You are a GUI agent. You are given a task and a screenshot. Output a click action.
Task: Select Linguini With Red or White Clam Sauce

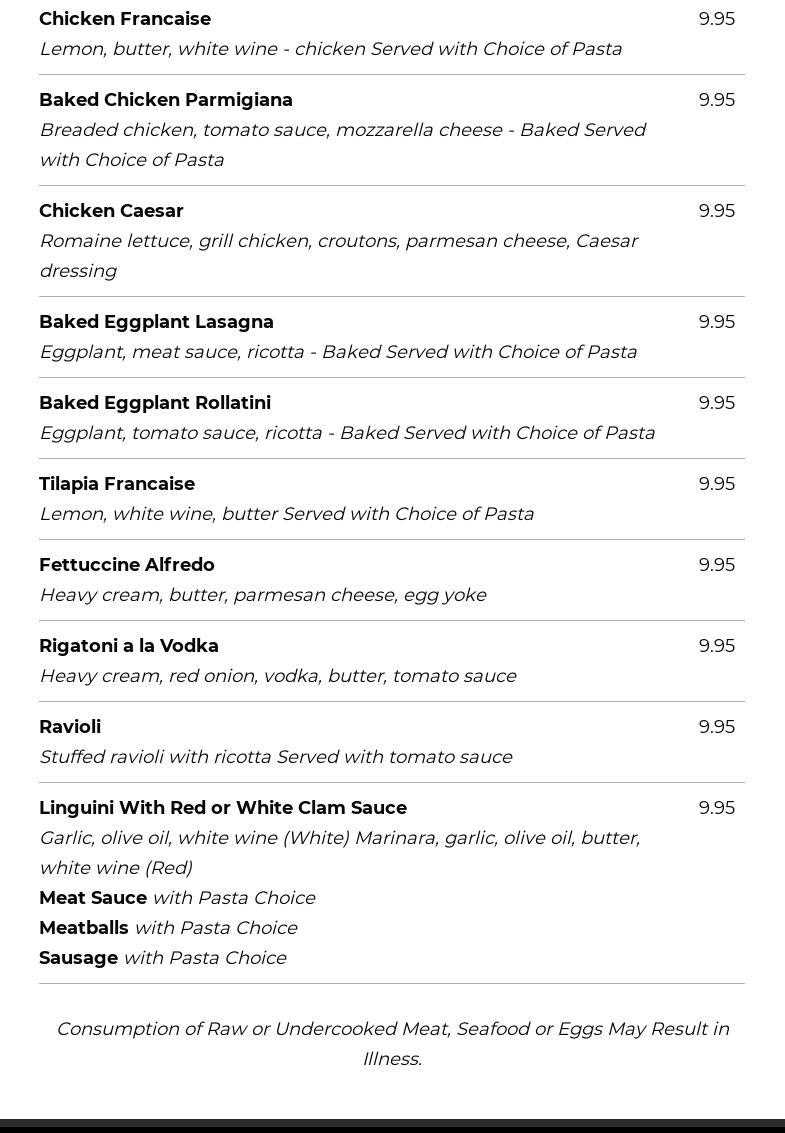223,808
